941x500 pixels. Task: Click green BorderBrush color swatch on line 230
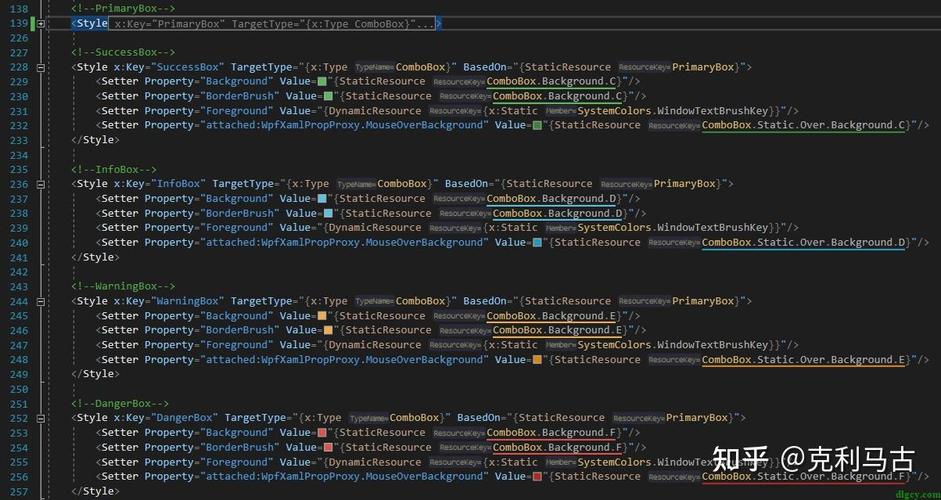(328, 96)
